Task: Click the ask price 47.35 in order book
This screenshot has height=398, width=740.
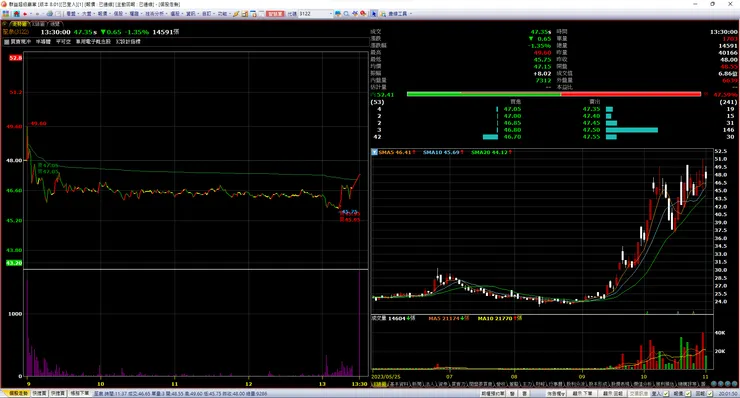Action: click(591, 109)
